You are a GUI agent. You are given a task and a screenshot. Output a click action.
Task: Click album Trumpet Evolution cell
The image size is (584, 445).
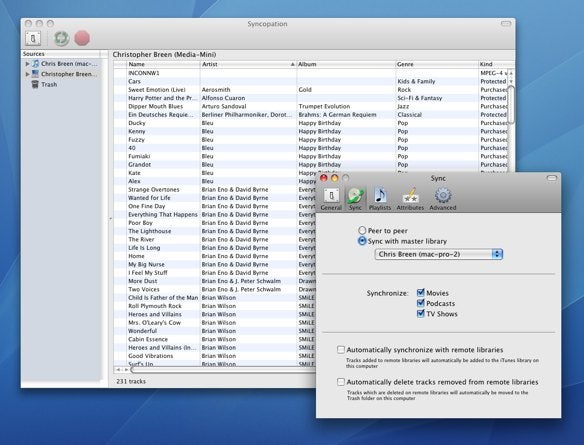[324, 106]
